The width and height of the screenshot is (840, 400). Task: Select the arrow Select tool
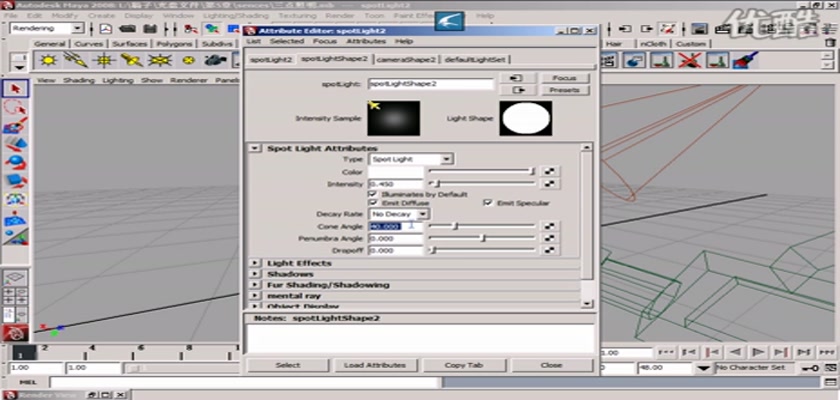(16, 88)
